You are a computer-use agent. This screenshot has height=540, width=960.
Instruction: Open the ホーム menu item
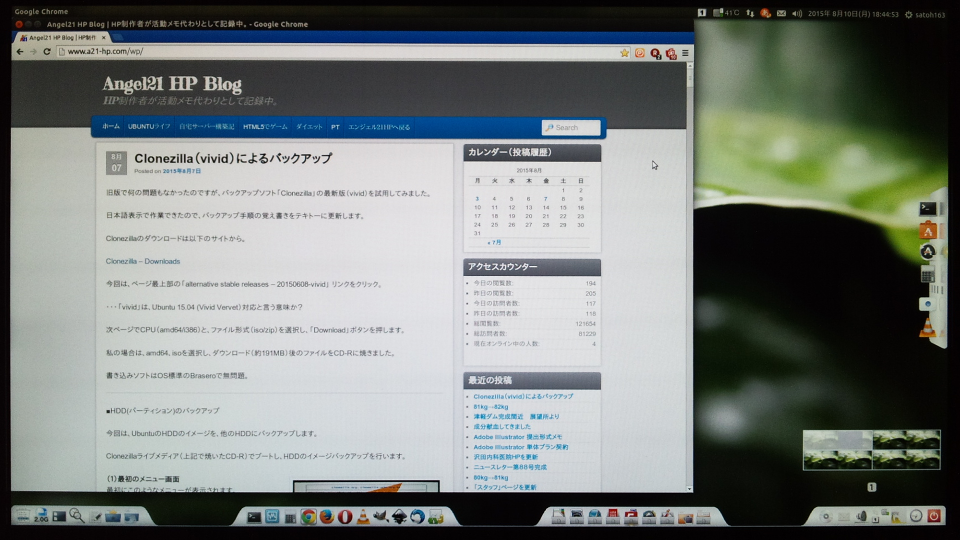click(x=111, y=127)
